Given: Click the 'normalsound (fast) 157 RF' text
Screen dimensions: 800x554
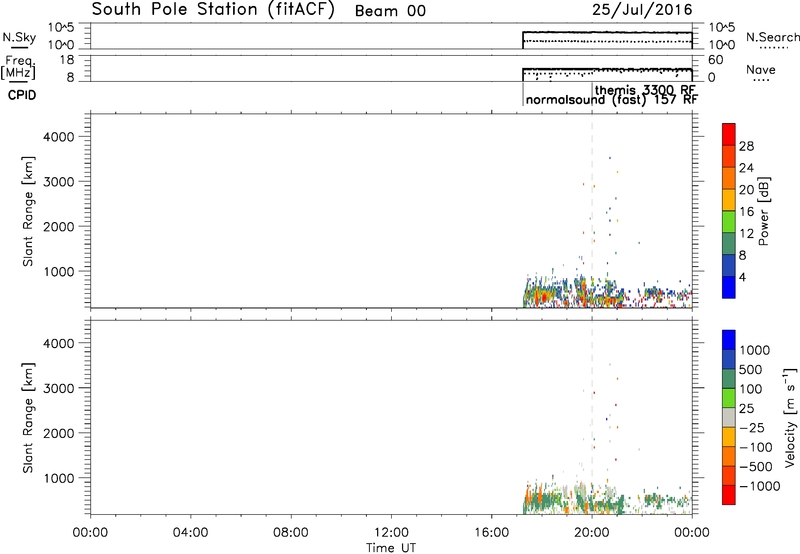Looking at the screenshot, I should pyautogui.click(x=612, y=99).
